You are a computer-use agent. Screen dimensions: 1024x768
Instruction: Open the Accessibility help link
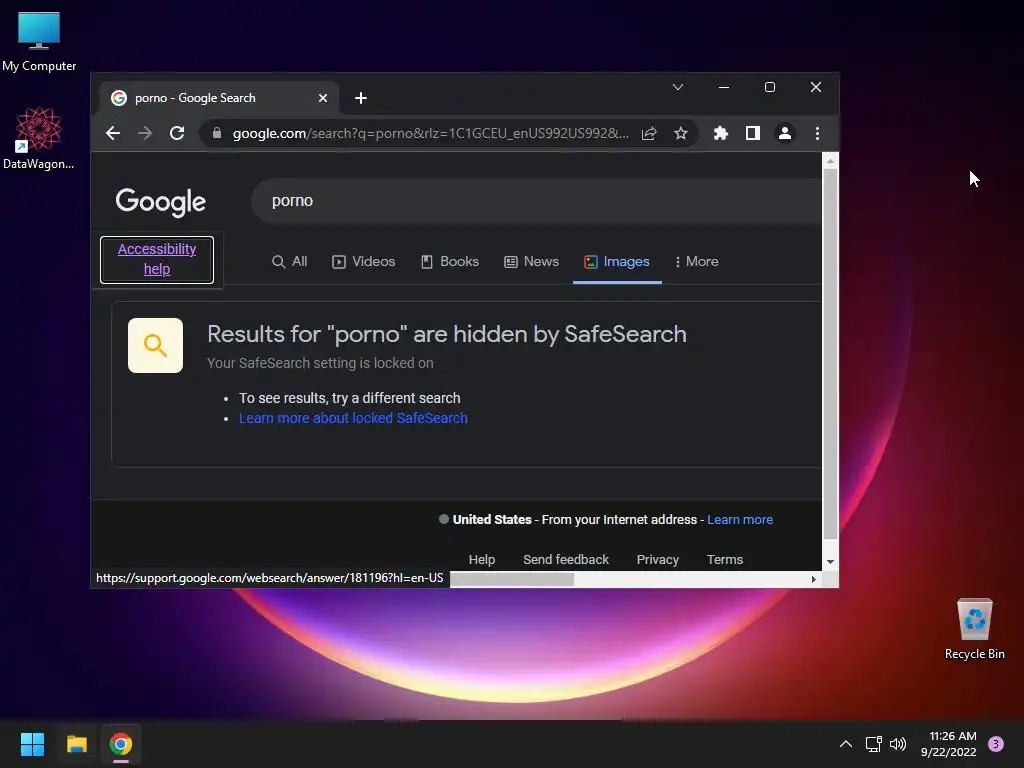pyautogui.click(x=157, y=259)
